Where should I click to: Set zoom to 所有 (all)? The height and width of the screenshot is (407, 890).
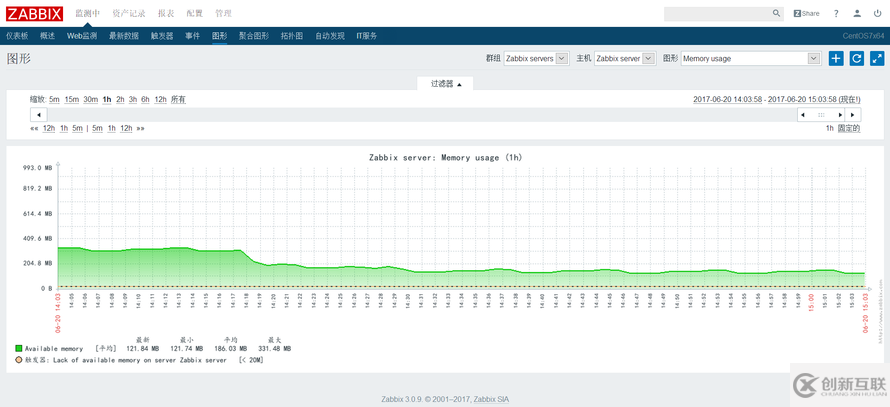(178, 99)
